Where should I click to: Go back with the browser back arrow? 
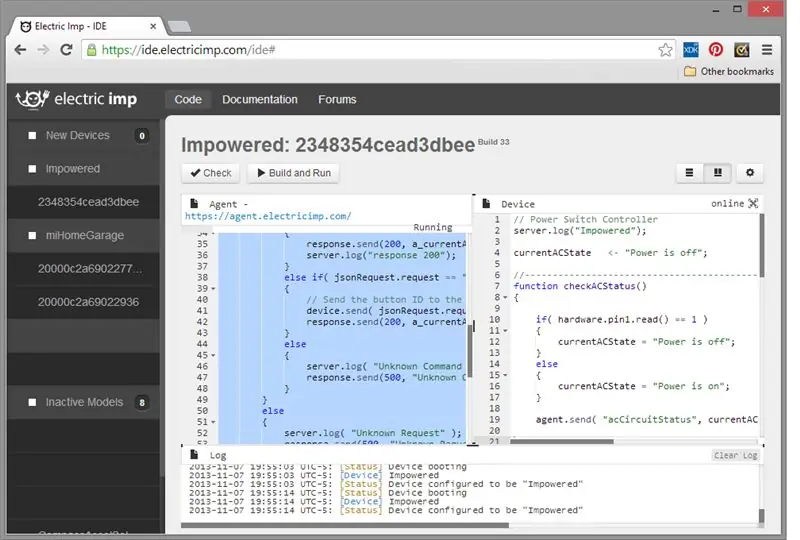pos(20,50)
